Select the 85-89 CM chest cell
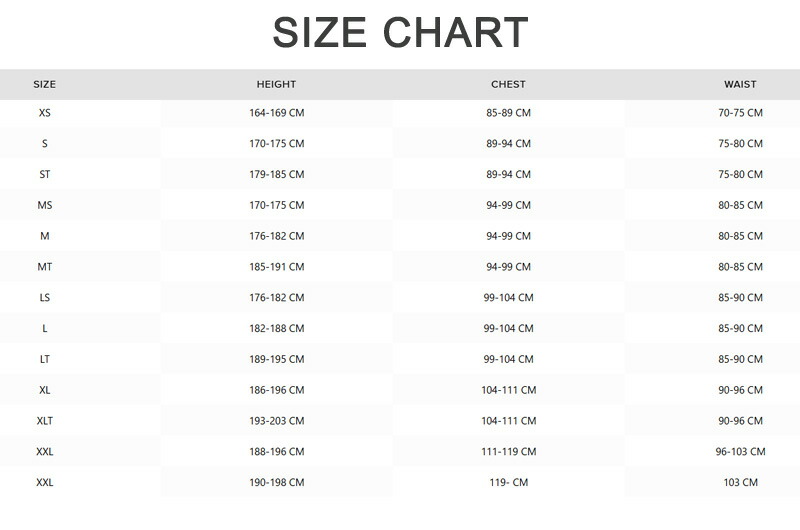The image size is (800, 530). (x=508, y=113)
